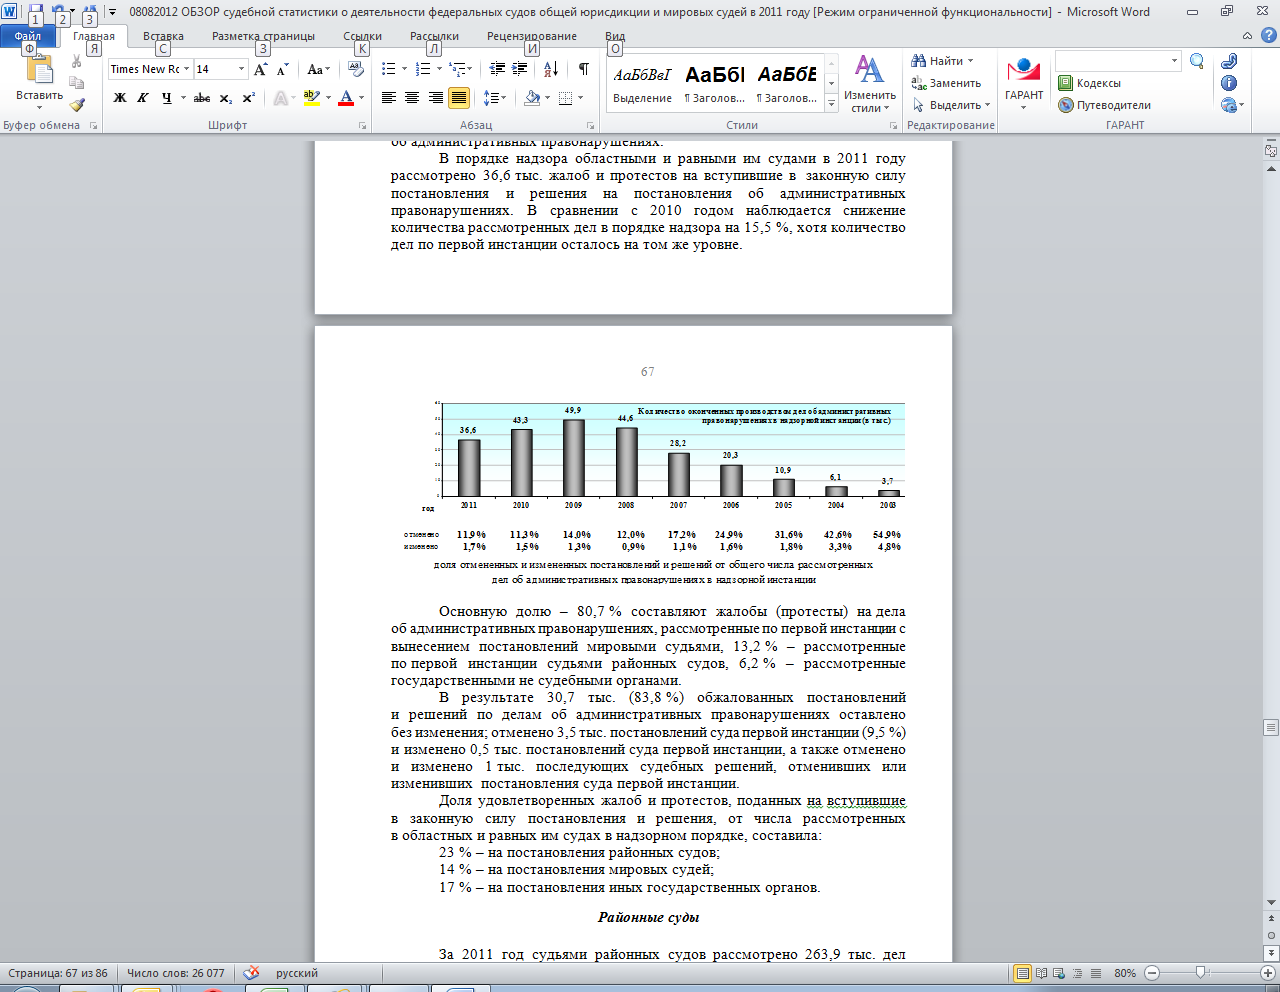
Task: Switch to Outline view icon
Action: pos(1078,973)
